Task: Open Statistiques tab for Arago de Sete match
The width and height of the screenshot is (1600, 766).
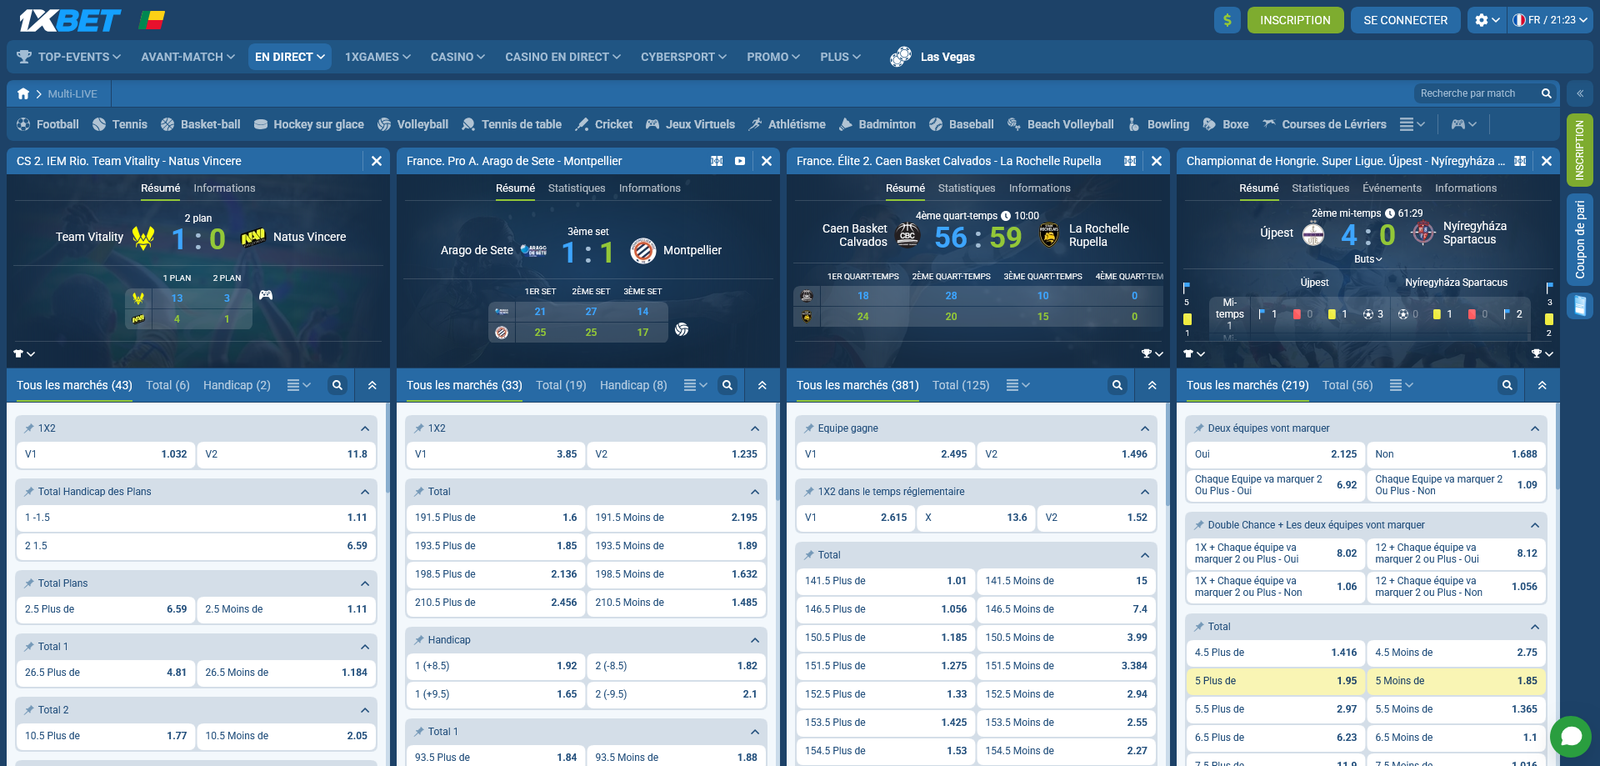Action: click(x=576, y=188)
